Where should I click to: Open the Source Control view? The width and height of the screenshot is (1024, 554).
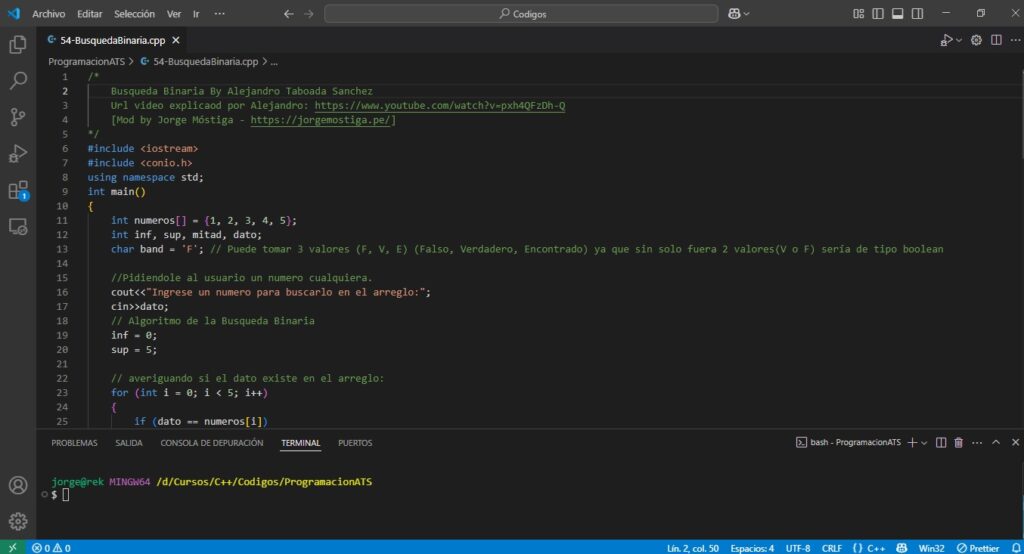[x=18, y=117]
